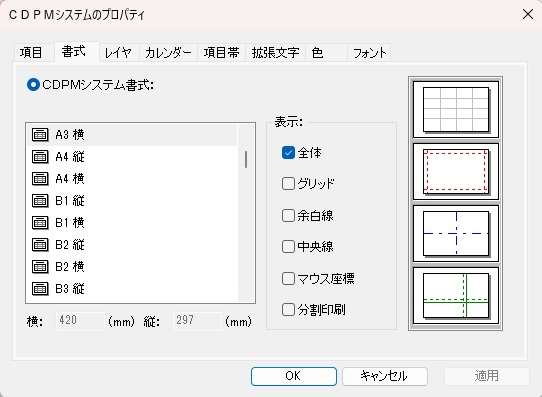
Task: Confirm with the OK button
Action: pos(294,376)
